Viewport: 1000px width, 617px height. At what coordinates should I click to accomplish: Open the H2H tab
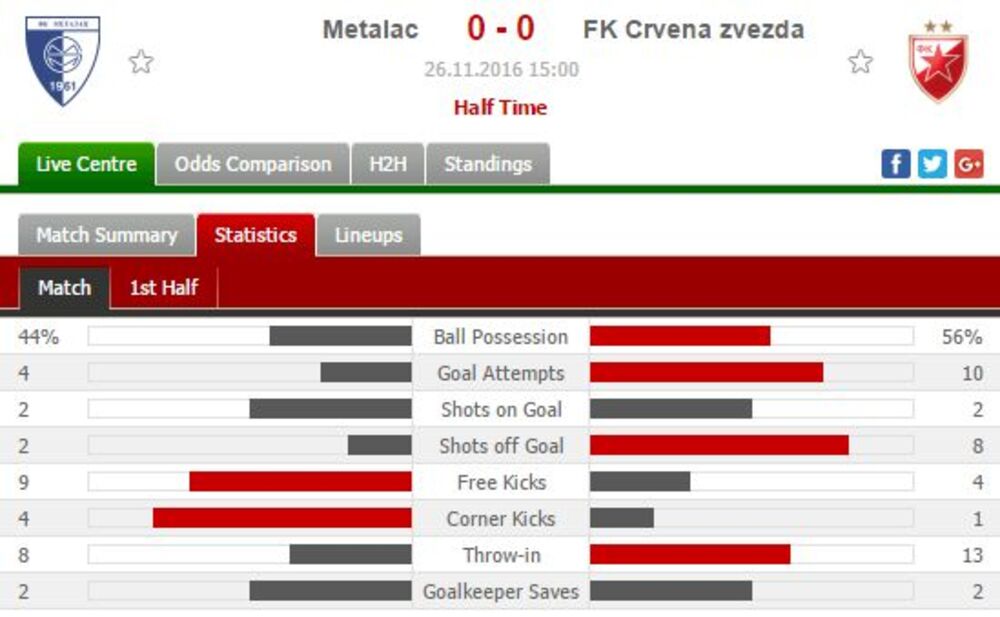(388, 164)
